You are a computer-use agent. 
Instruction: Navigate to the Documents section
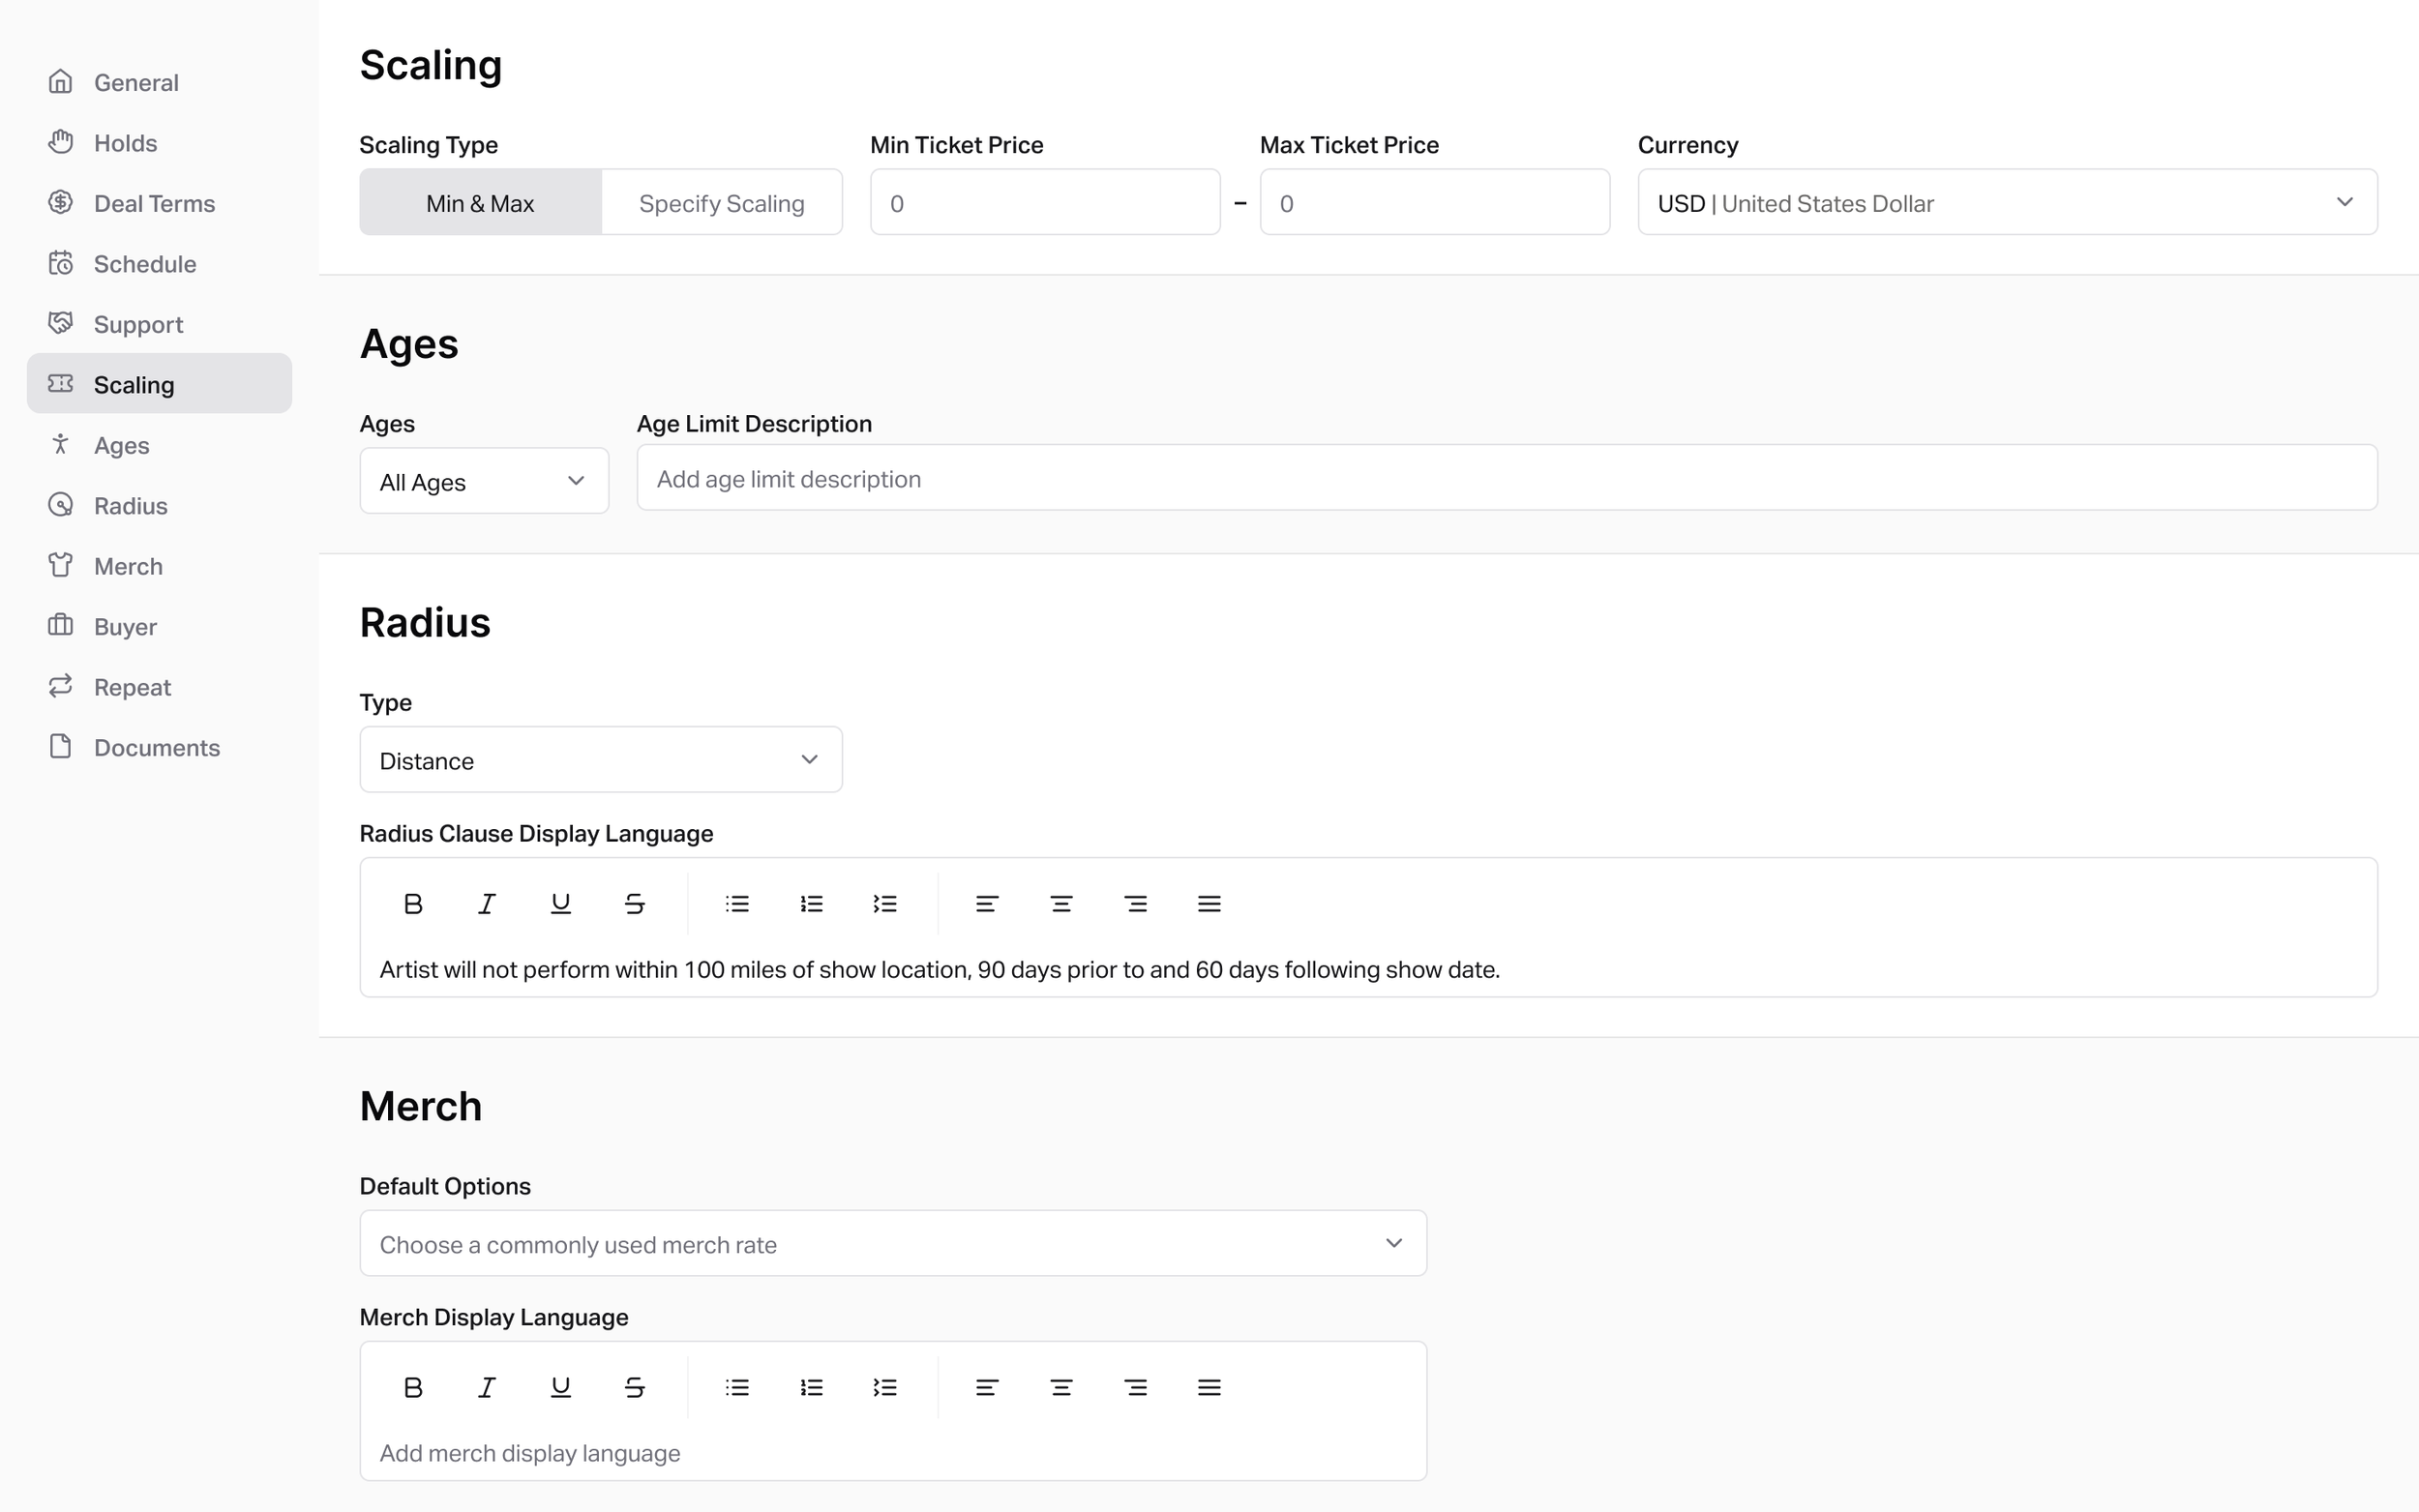[156, 747]
